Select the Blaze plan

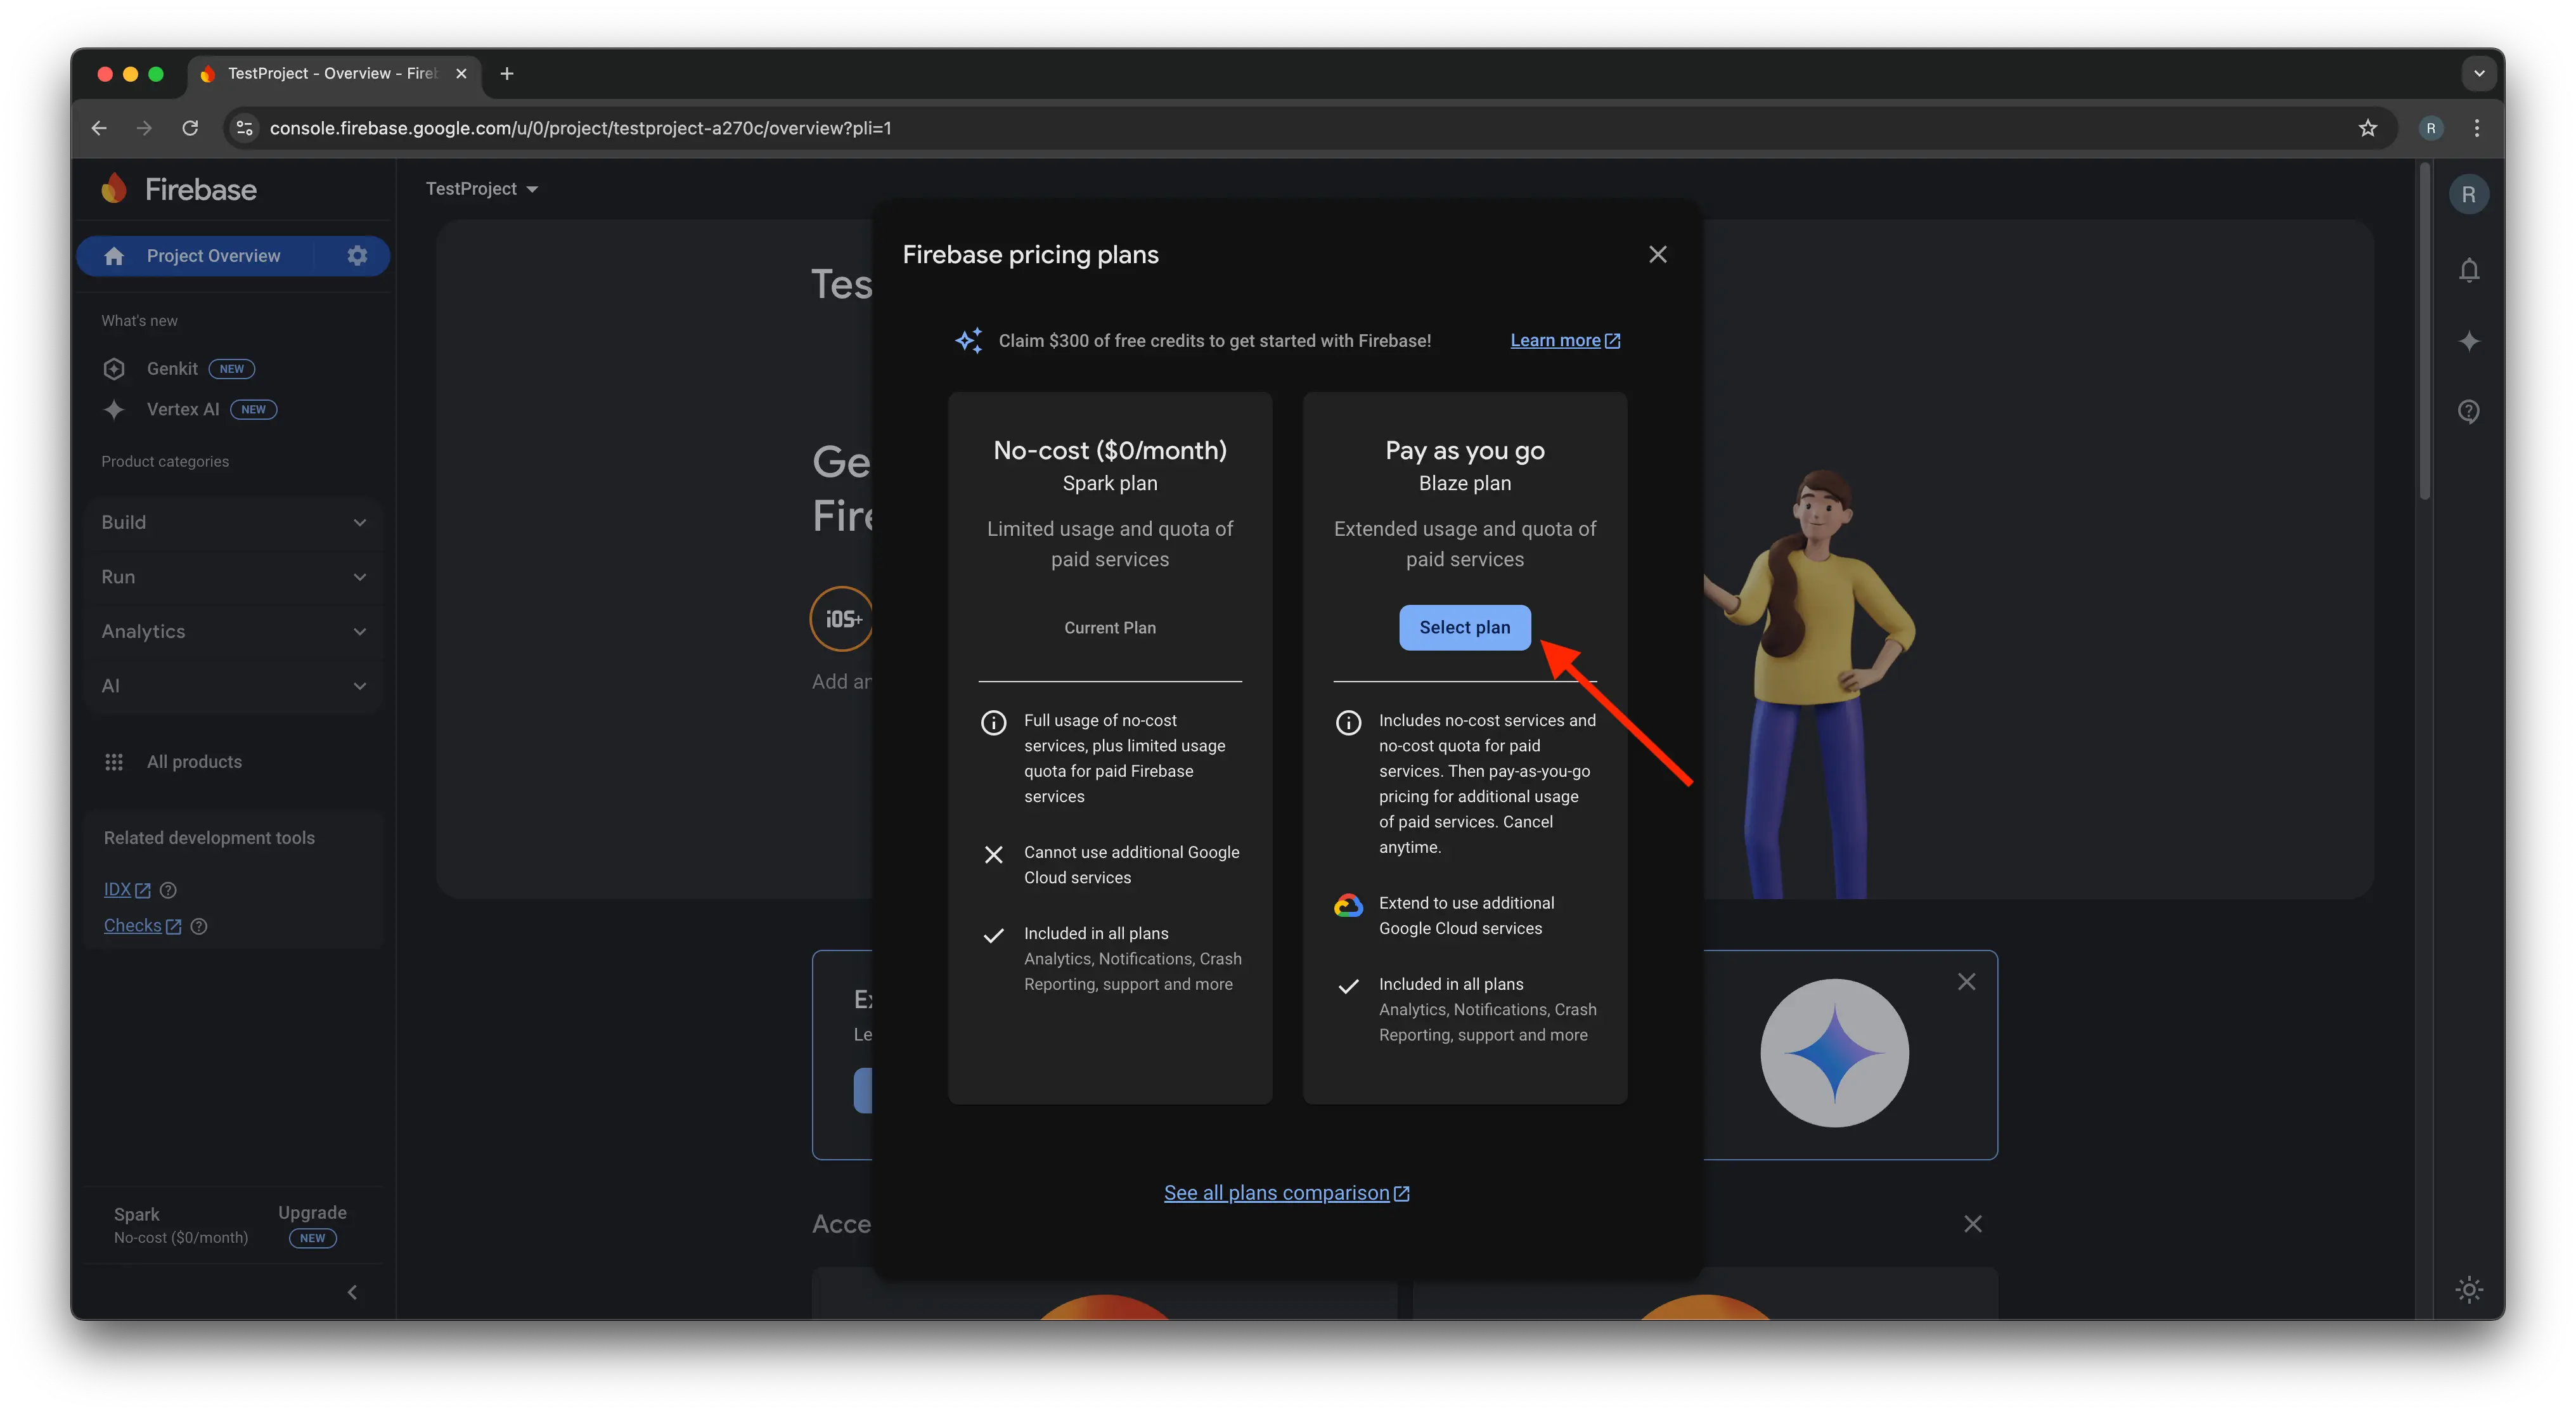click(x=1464, y=627)
